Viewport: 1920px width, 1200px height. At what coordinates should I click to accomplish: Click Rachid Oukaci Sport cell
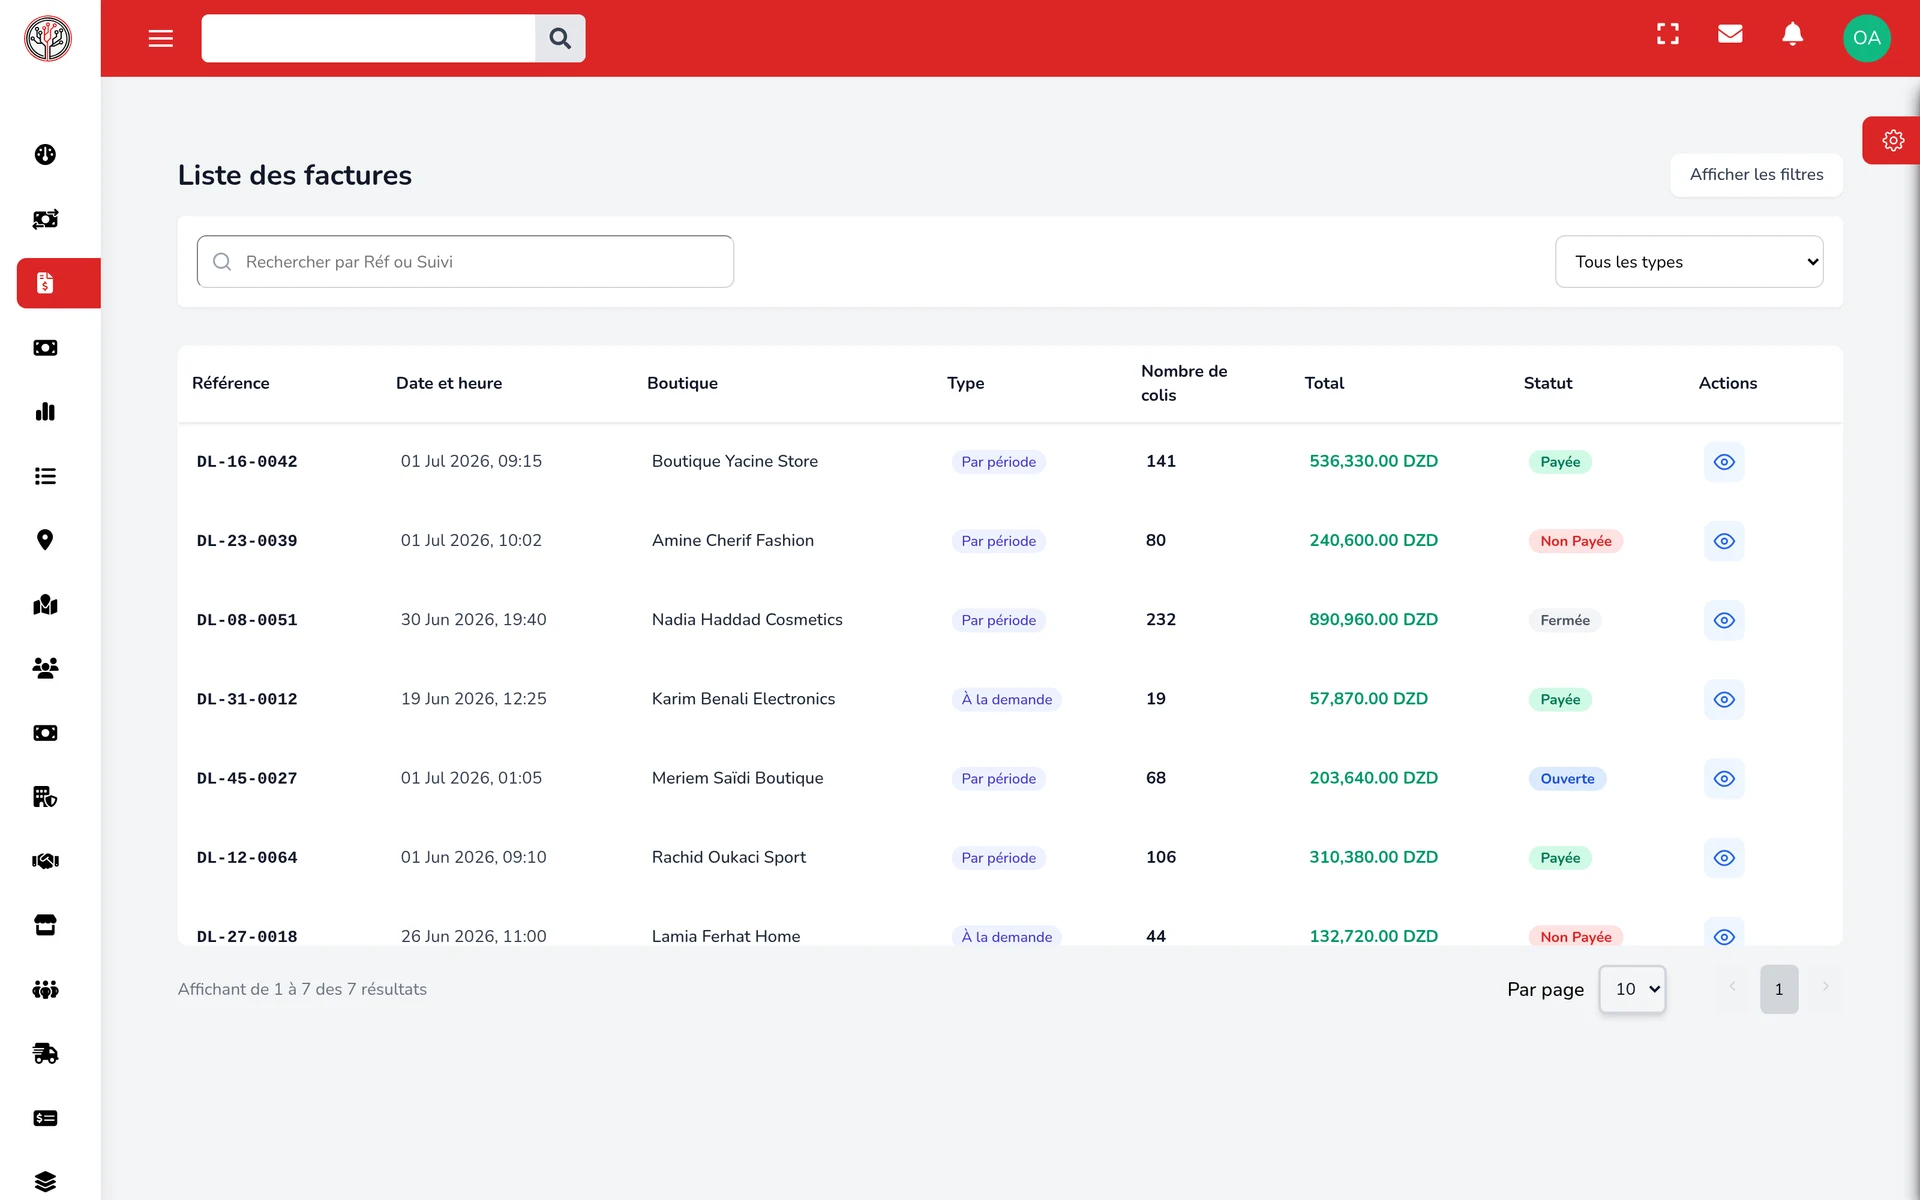click(729, 857)
